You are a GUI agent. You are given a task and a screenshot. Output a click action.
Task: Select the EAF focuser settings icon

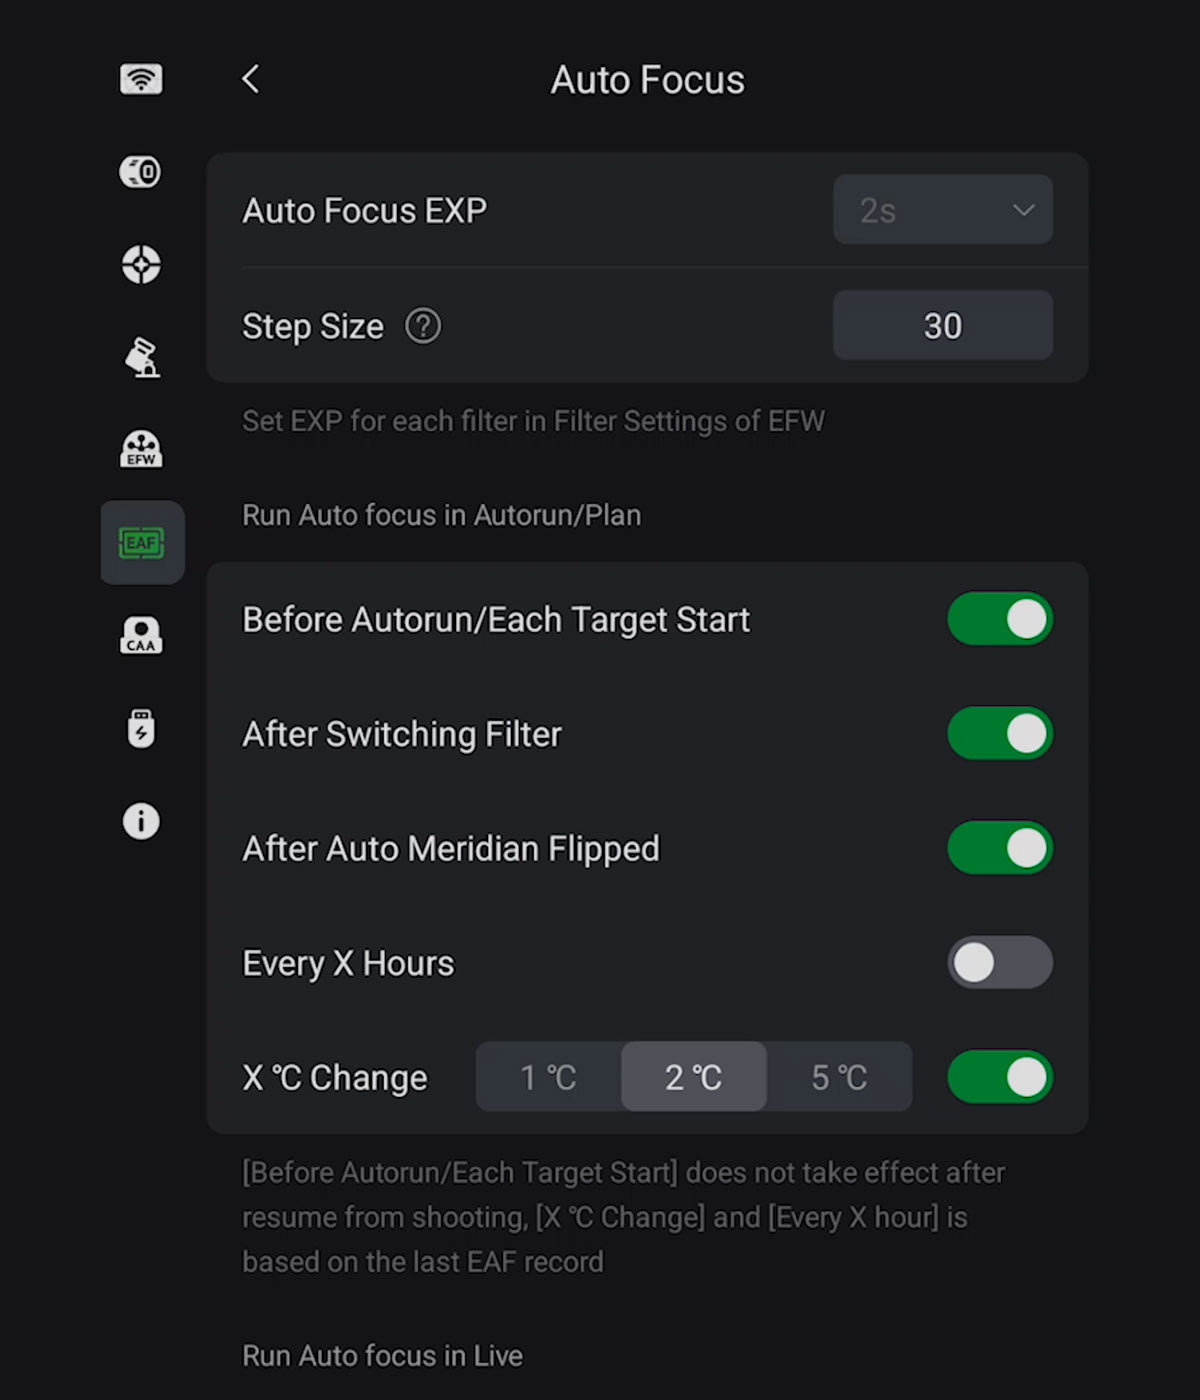pyautogui.click(x=141, y=543)
